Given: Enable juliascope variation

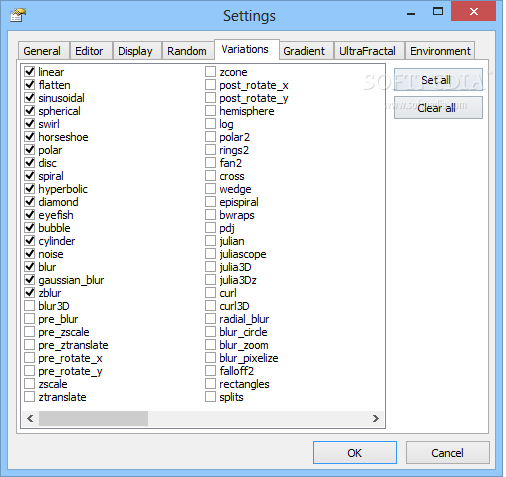Looking at the screenshot, I should pos(210,253).
